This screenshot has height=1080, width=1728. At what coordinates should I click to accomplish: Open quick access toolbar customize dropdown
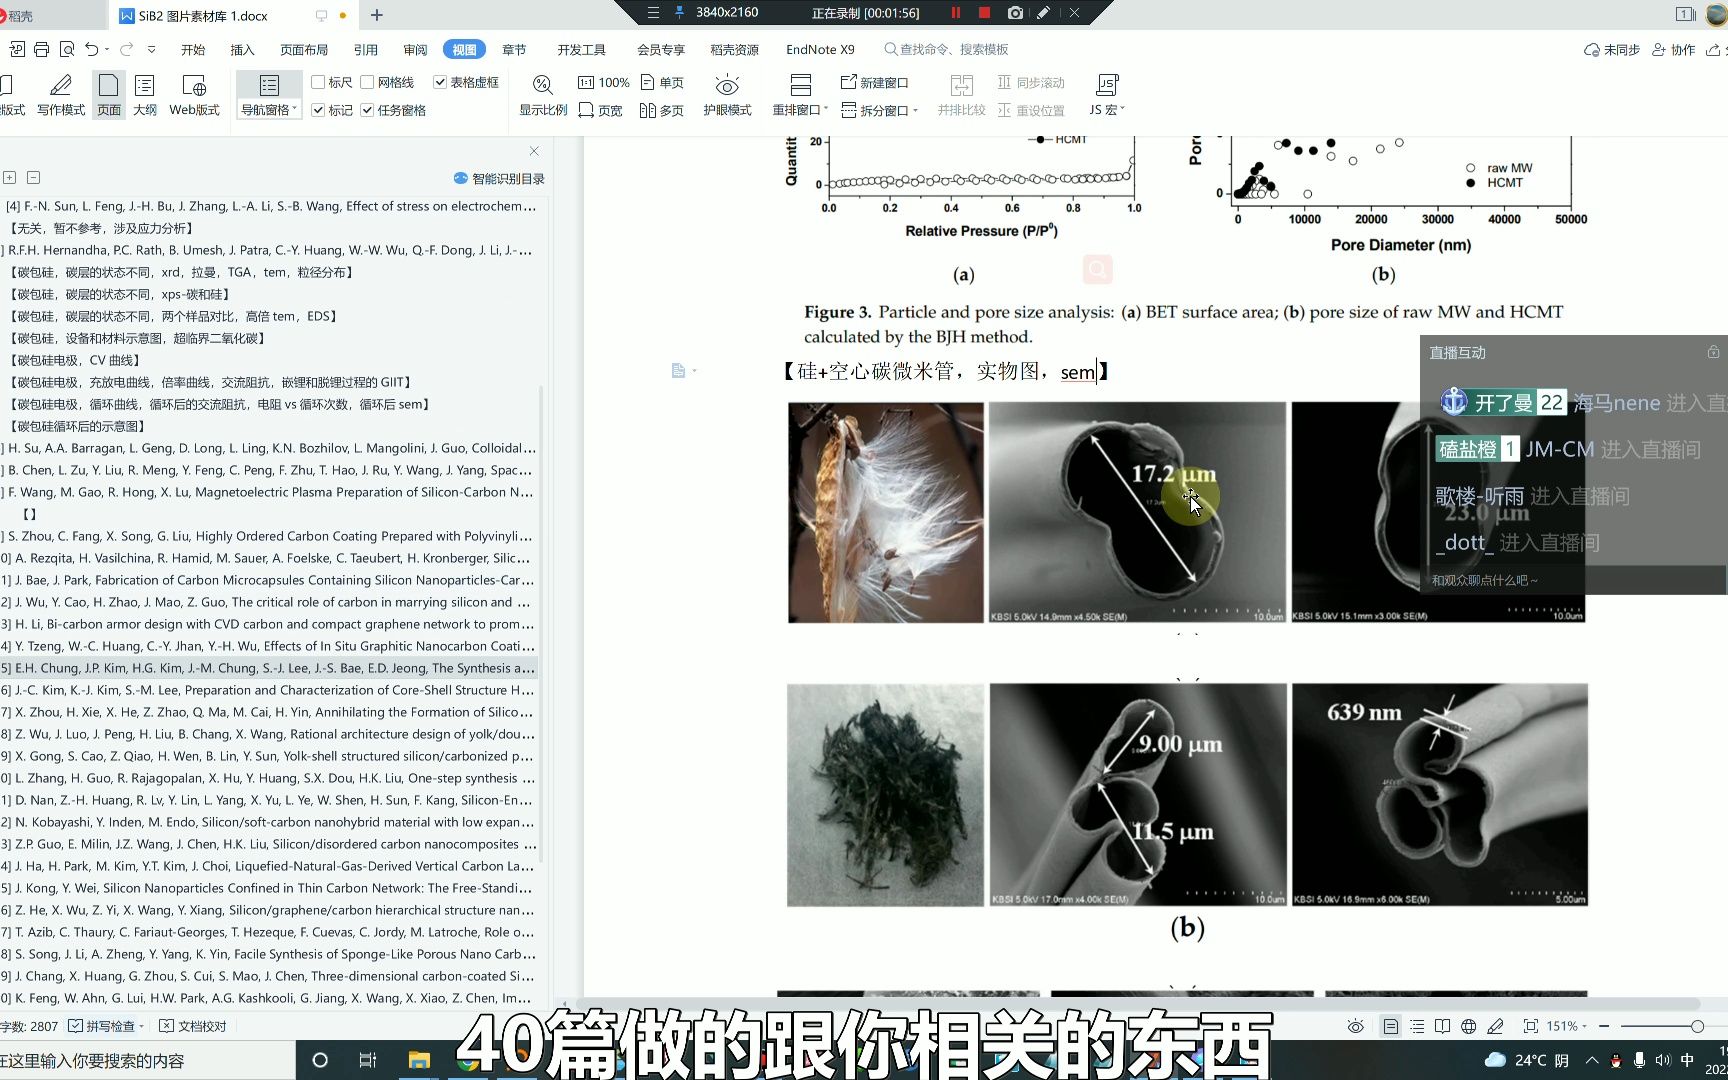click(152, 49)
